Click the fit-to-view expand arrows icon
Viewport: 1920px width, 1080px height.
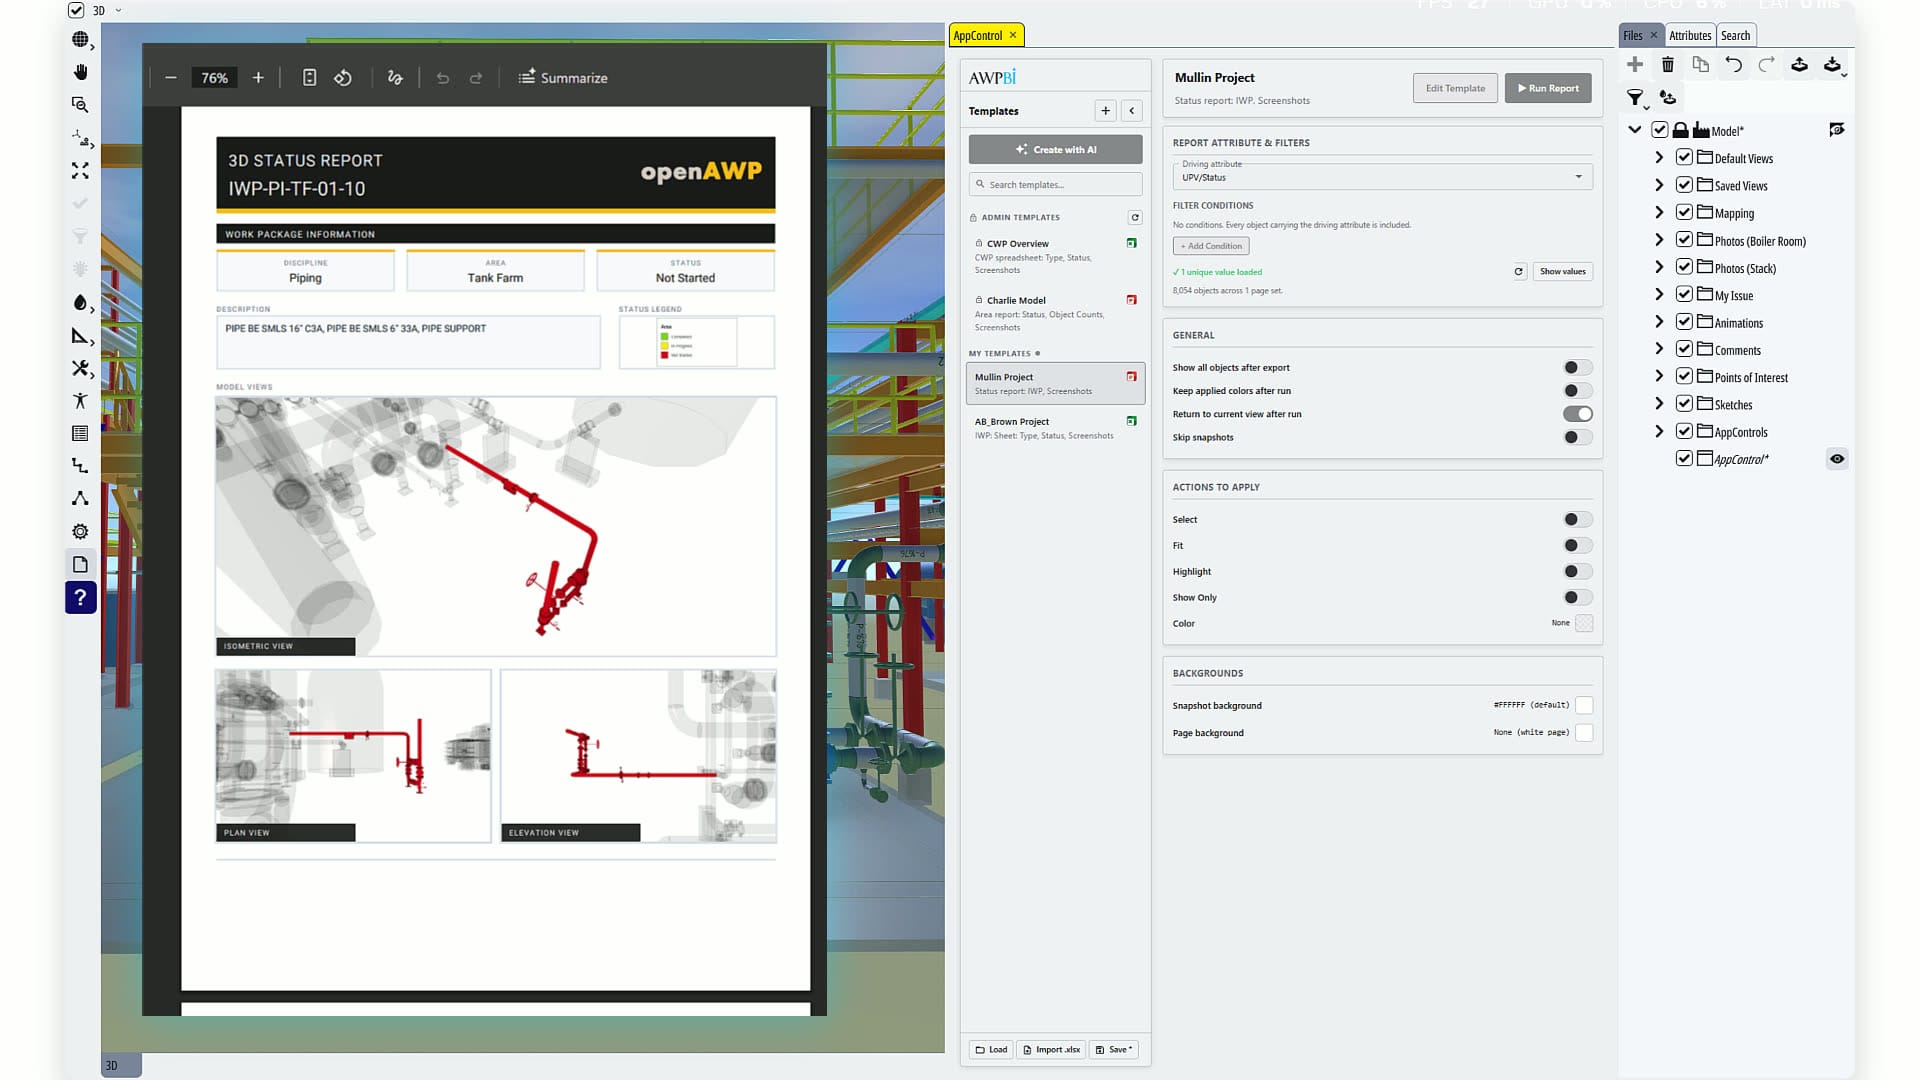(80, 170)
